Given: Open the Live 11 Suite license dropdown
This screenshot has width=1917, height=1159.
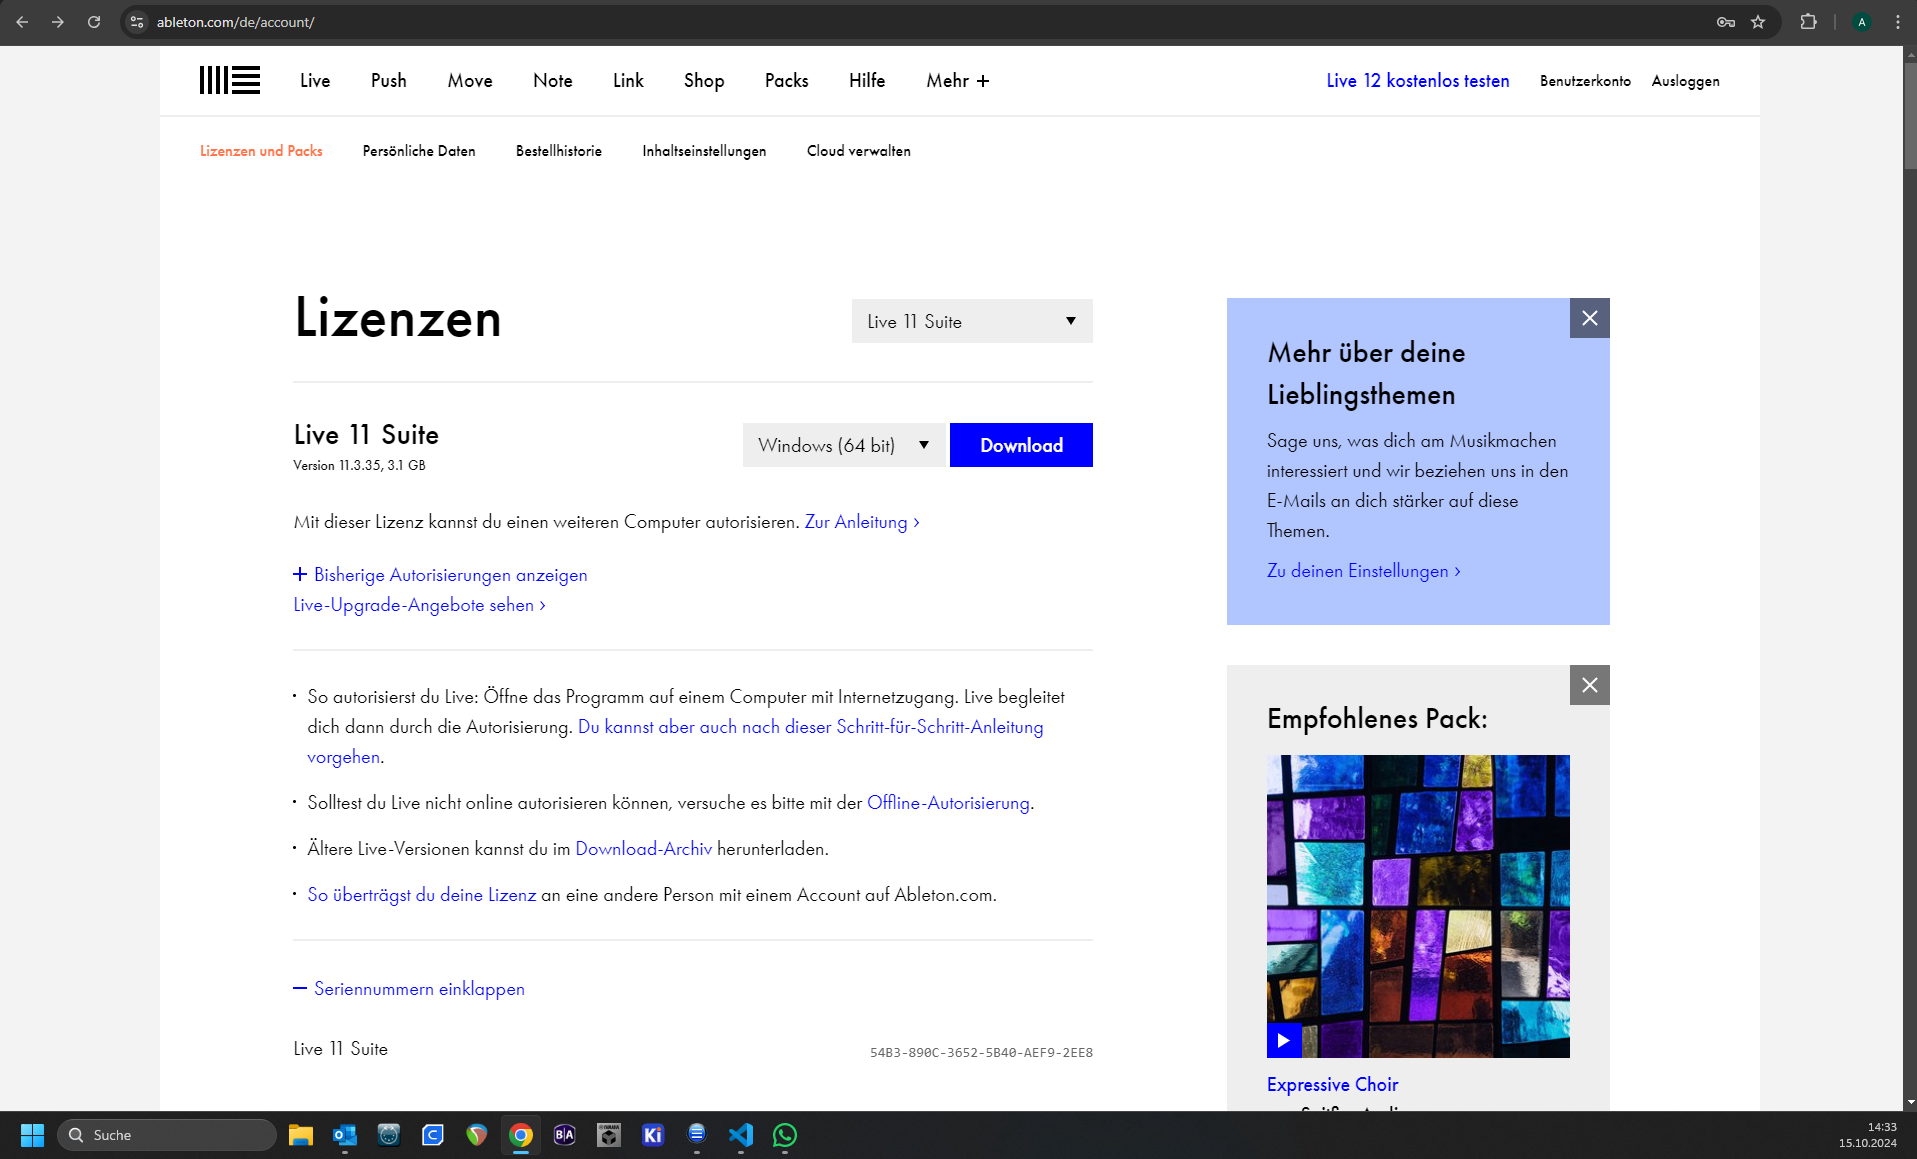Looking at the screenshot, I should click(x=972, y=321).
